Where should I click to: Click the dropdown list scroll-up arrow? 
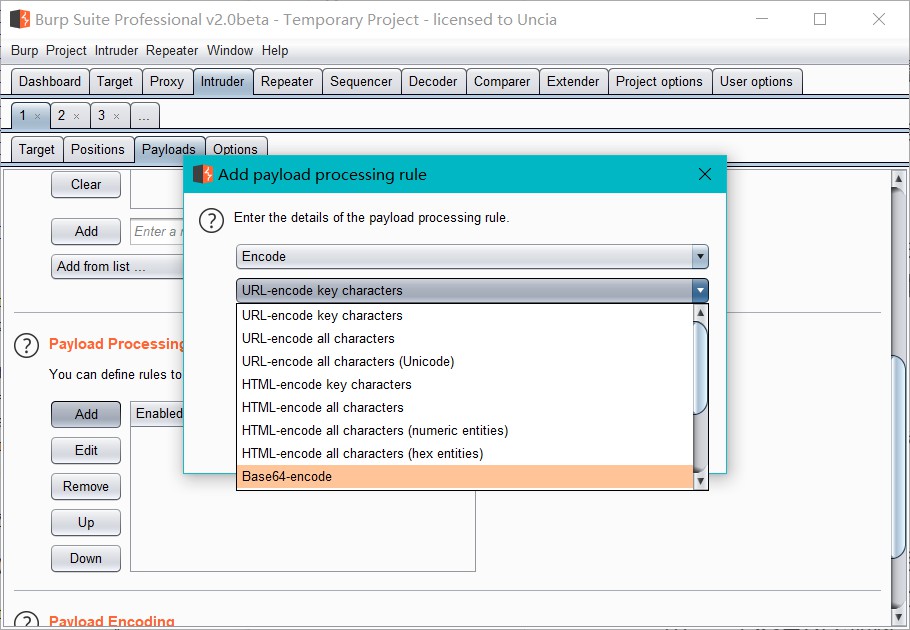(x=700, y=313)
